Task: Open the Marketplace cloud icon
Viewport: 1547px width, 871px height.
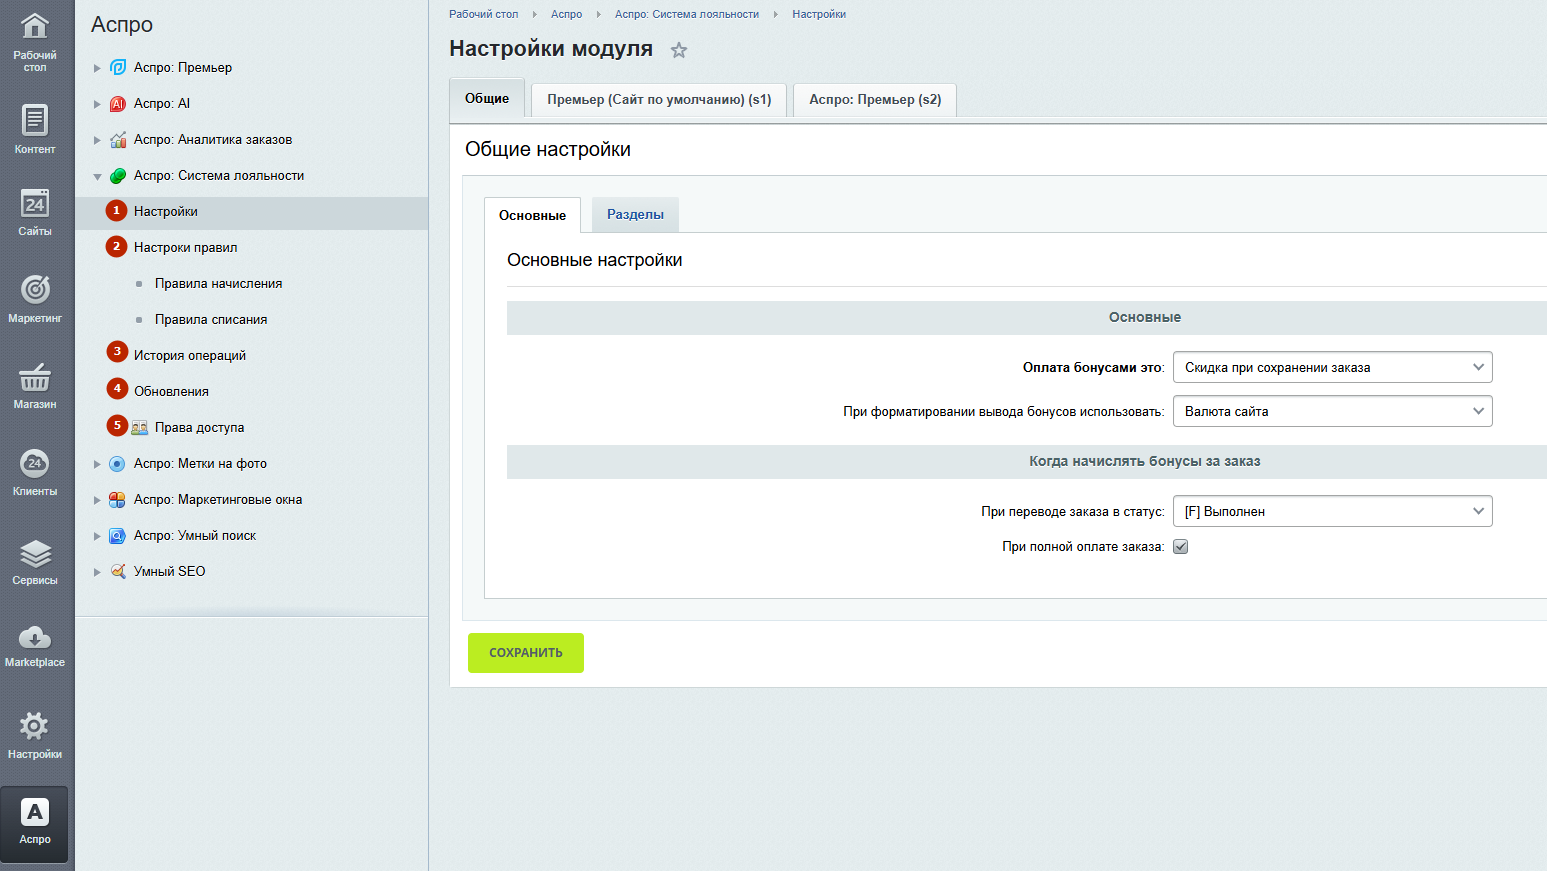Action: [35, 638]
